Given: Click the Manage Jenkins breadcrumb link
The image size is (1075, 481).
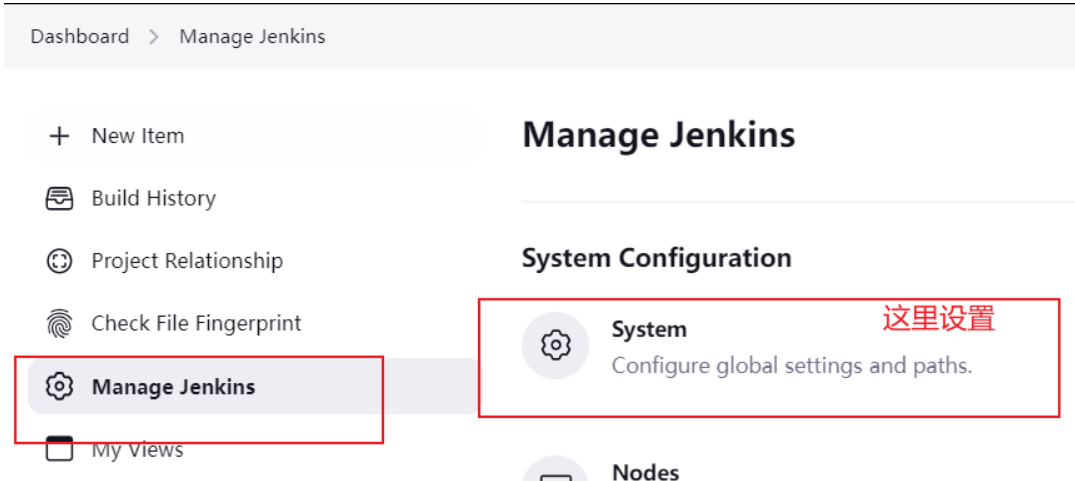Looking at the screenshot, I should [x=252, y=36].
